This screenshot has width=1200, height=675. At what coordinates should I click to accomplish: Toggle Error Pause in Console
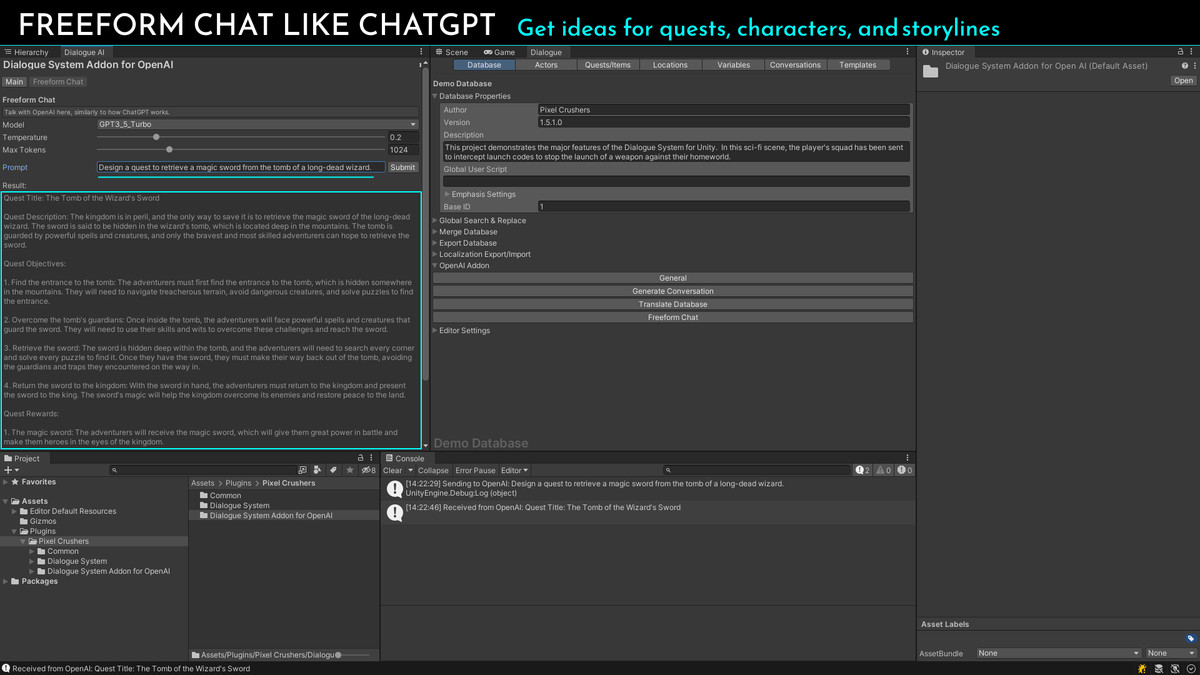click(475, 470)
